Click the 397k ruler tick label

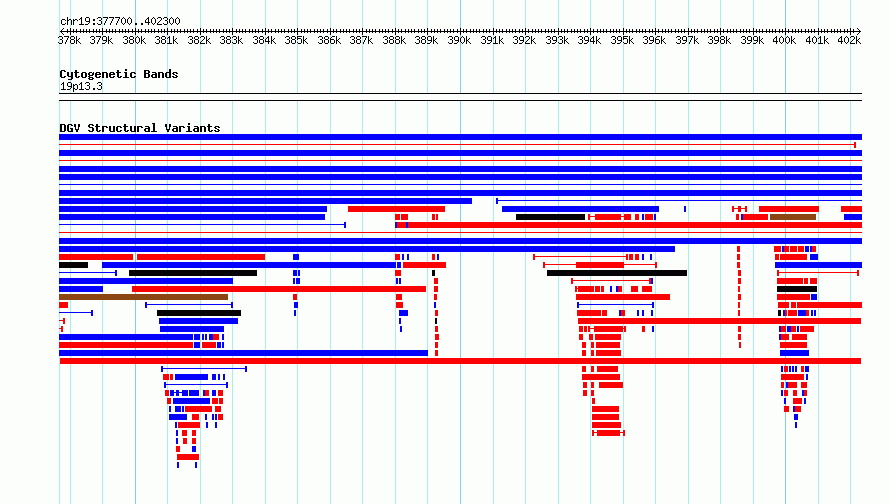coord(687,40)
